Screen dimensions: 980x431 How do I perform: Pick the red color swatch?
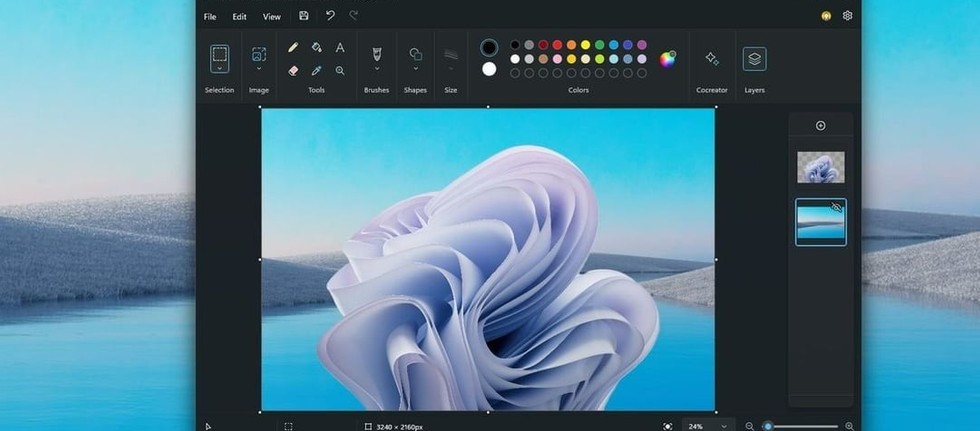pyautogui.click(x=558, y=45)
